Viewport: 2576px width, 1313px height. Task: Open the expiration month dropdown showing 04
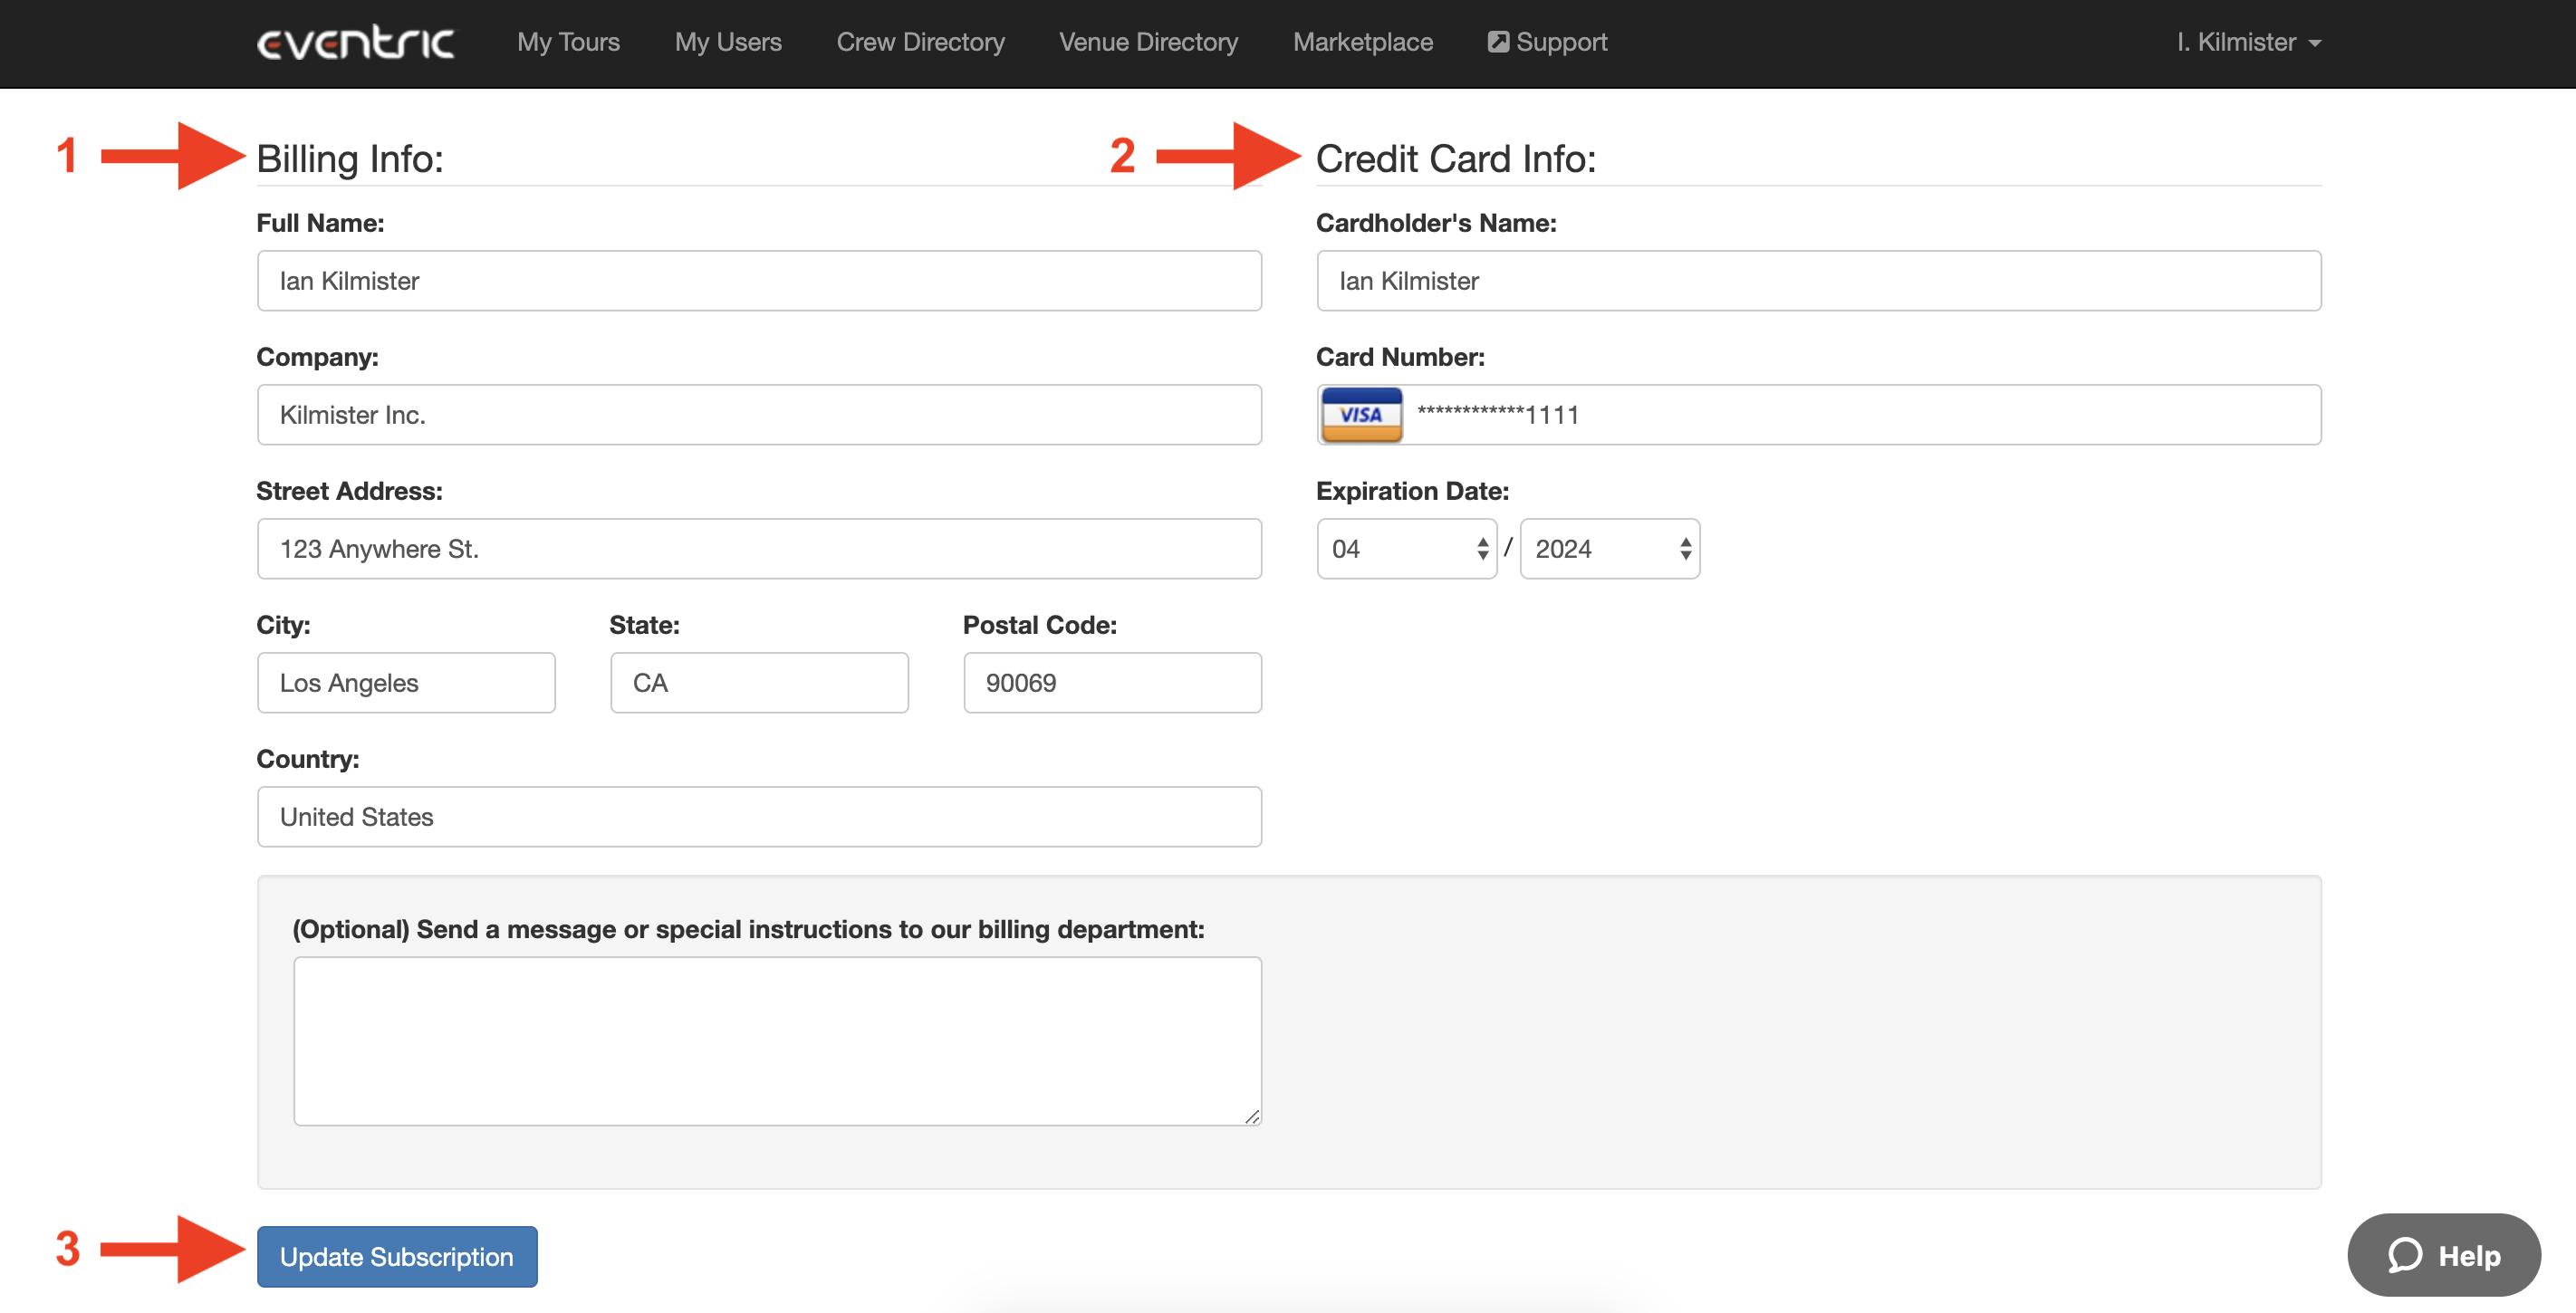[1406, 549]
